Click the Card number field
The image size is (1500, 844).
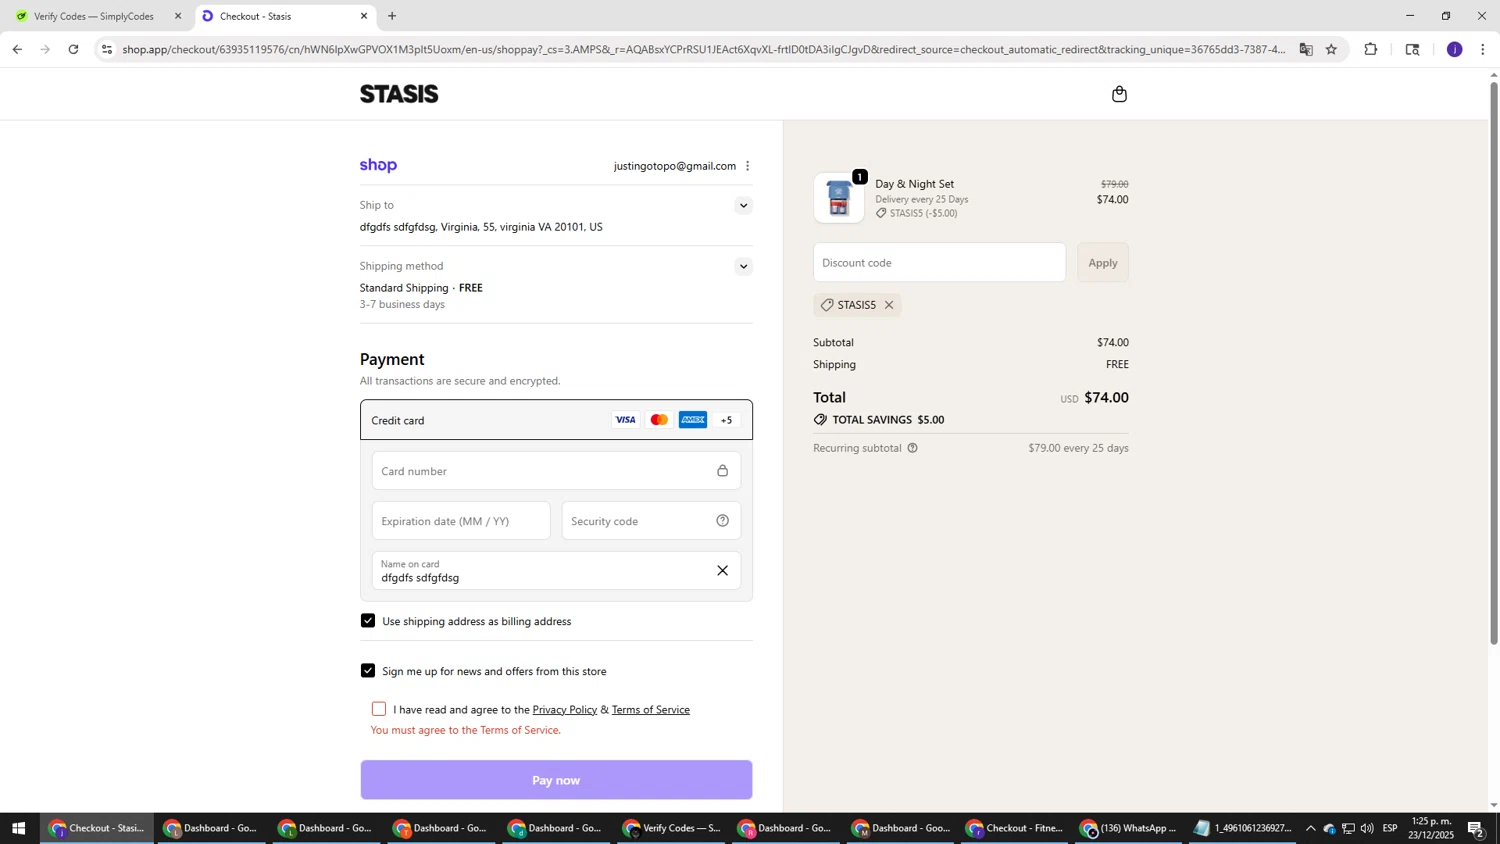tap(556, 471)
